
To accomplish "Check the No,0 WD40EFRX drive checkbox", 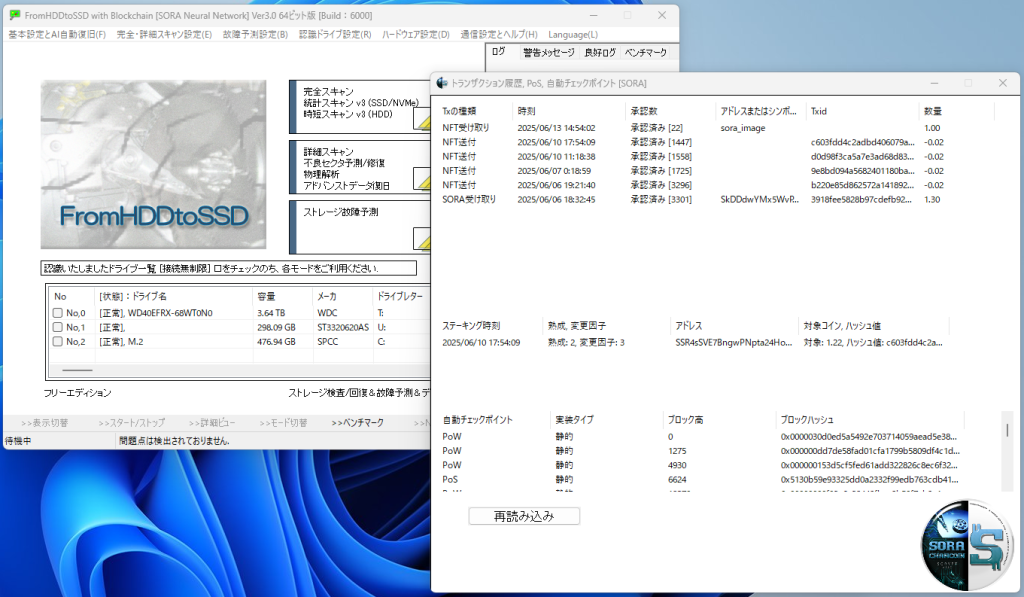I will point(57,313).
